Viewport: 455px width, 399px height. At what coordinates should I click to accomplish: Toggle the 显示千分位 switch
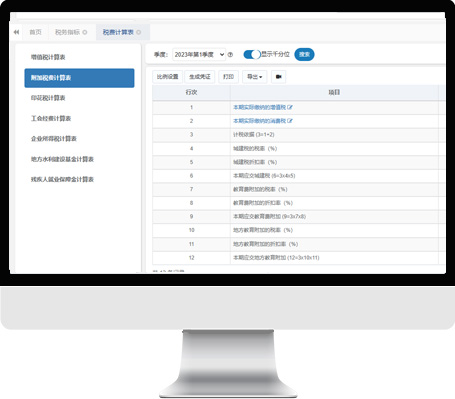252,54
